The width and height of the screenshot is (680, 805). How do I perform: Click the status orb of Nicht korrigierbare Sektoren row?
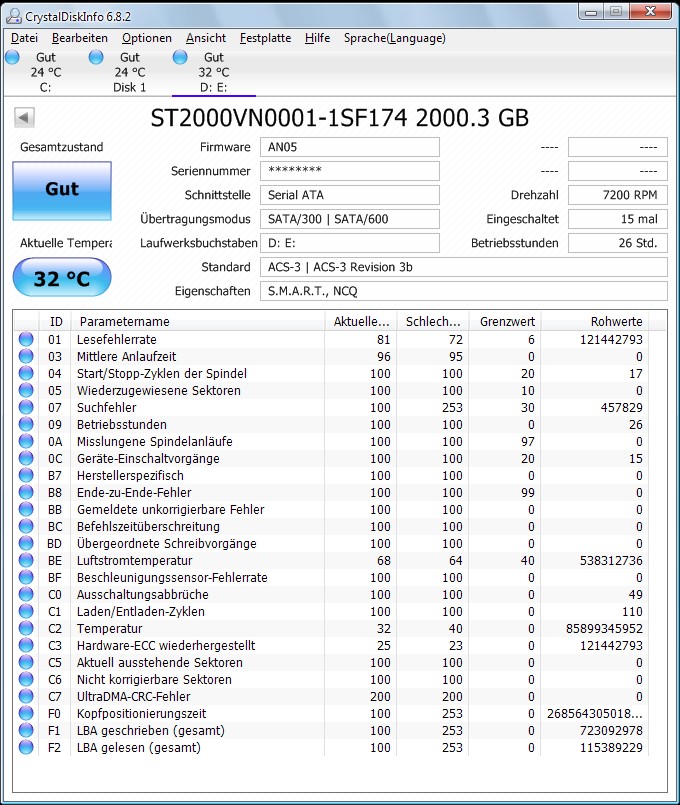[26, 679]
